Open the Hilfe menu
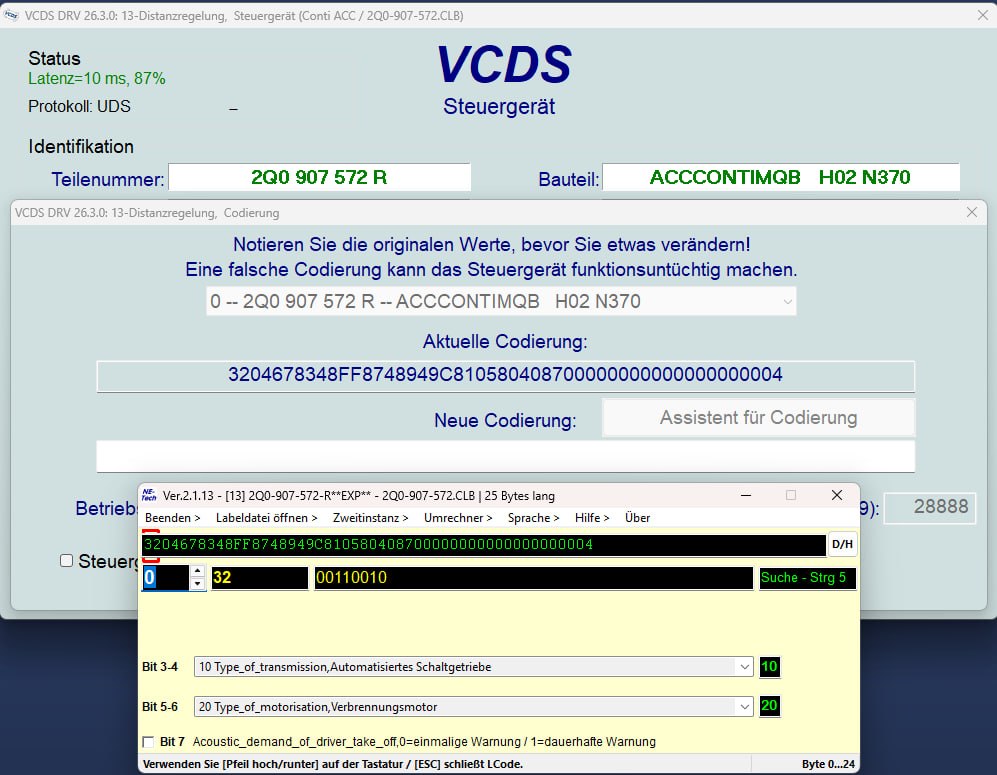This screenshot has height=775, width=997. pyautogui.click(x=592, y=518)
